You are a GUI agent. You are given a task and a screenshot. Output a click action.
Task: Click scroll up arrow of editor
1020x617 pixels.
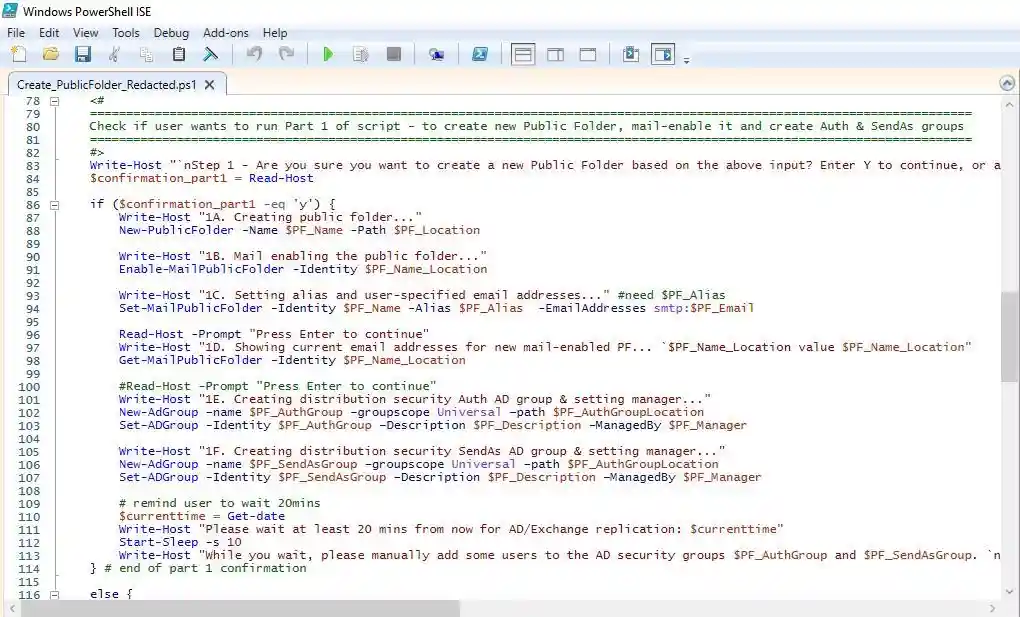tap(1009, 104)
